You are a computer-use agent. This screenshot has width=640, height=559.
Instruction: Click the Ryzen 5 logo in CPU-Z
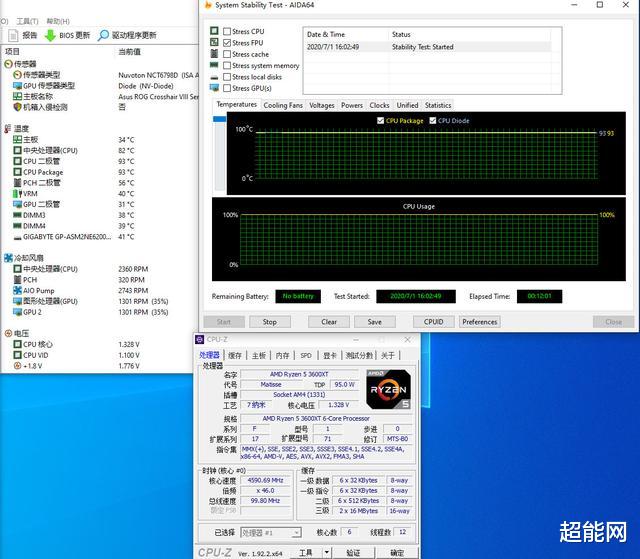[388, 389]
